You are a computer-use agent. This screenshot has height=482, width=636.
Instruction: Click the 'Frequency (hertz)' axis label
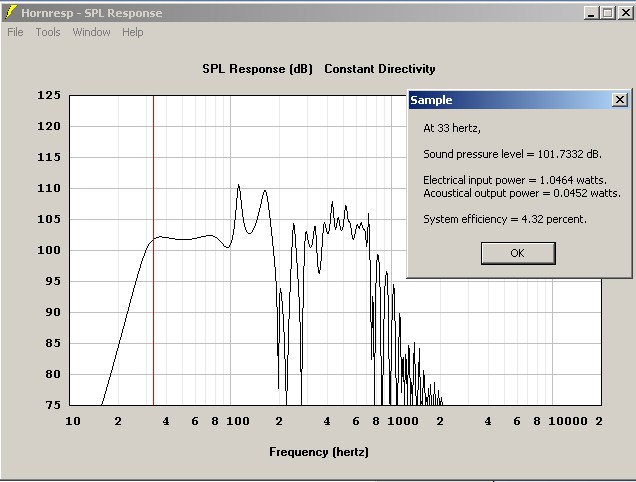pyautogui.click(x=319, y=452)
